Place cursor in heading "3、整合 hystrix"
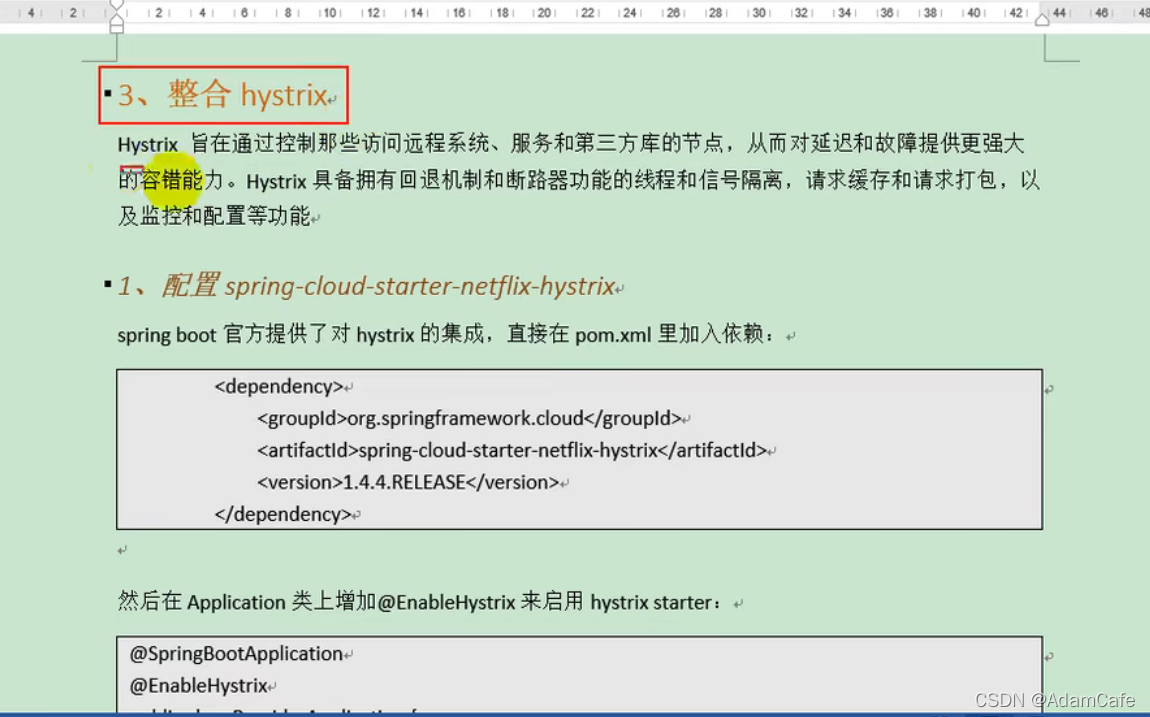This screenshot has height=717, width=1150. click(222, 95)
